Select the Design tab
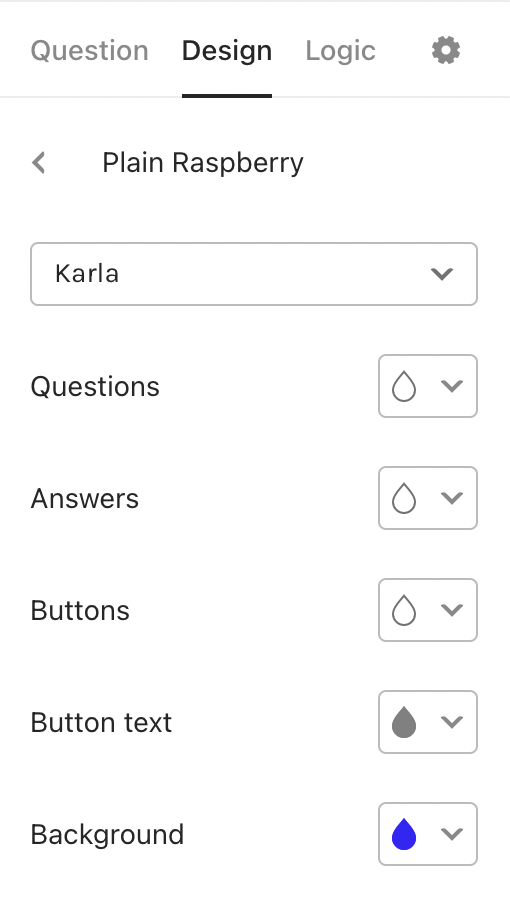Screen dimensions: 510x908 227,51
